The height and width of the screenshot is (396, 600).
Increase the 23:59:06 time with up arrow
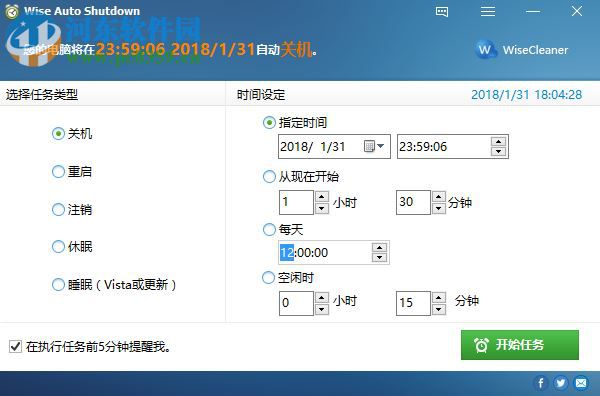tap(498, 142)
